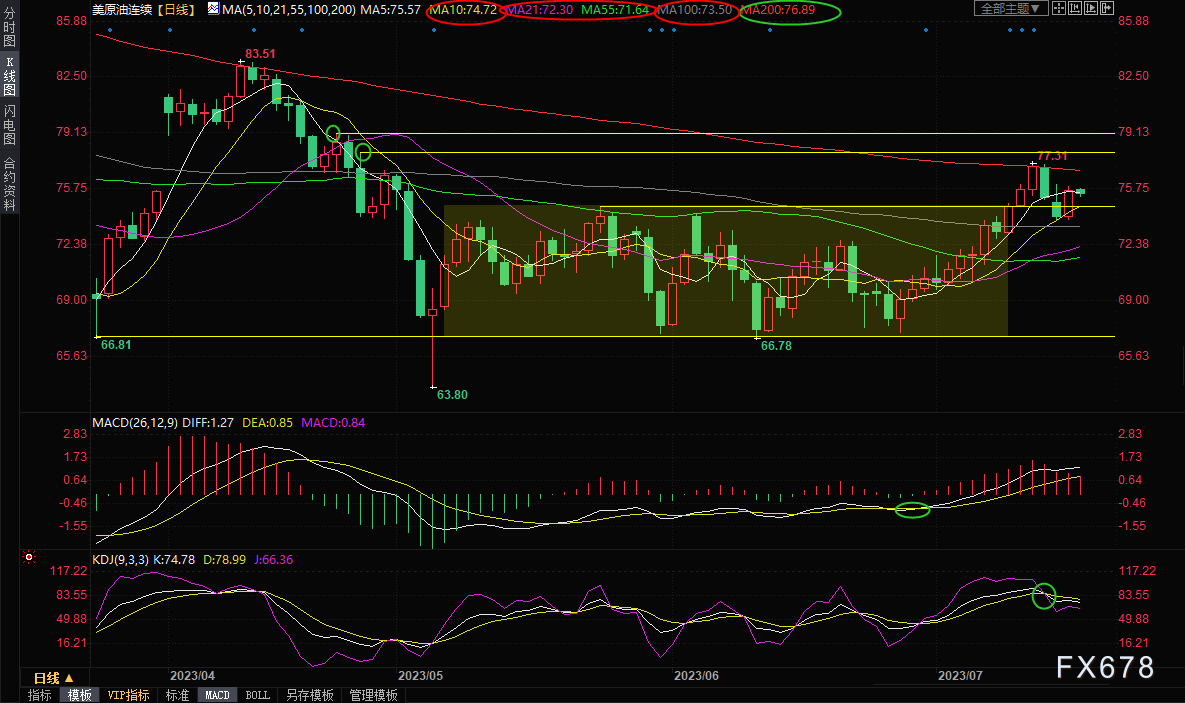This screenshot has height=703, width=1185.
Task: Click the MA200:76.89 value label
Action: [x=778, y=10]
